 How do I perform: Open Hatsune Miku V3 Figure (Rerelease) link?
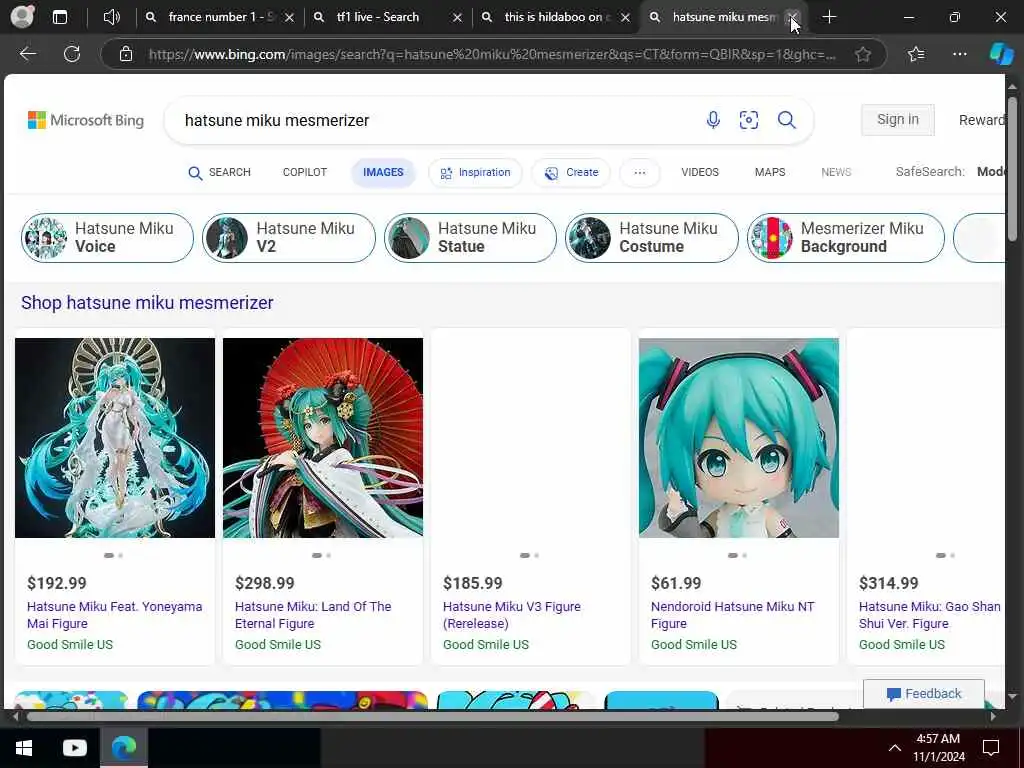point(511,615)
